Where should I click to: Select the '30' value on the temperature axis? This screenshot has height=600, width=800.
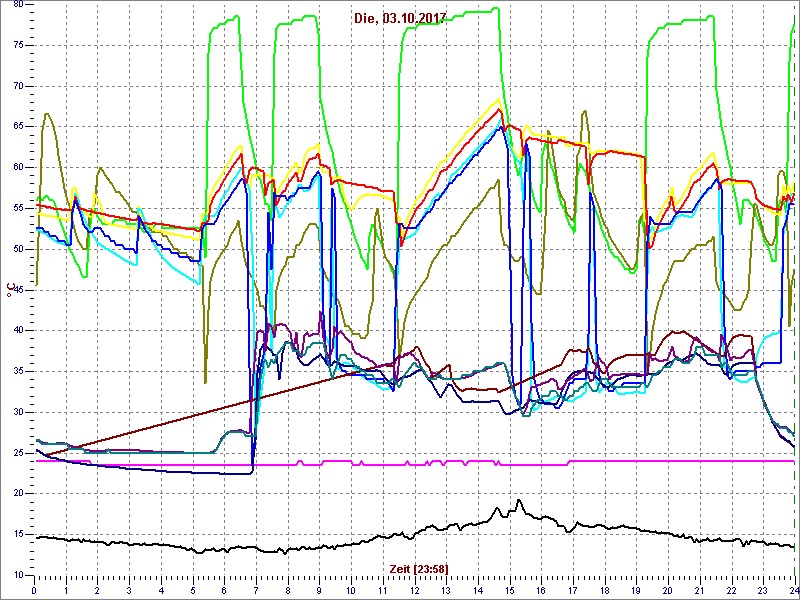[18, 412]
